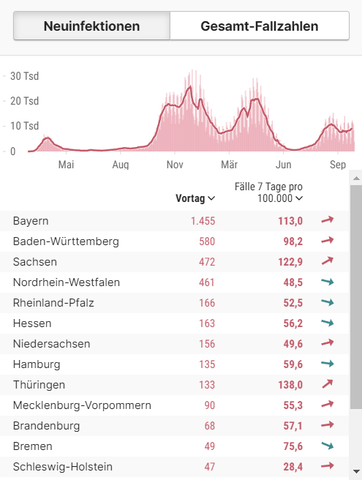
Task: Click the trend arrow next to Hamburg
Action: coord(327,364)
